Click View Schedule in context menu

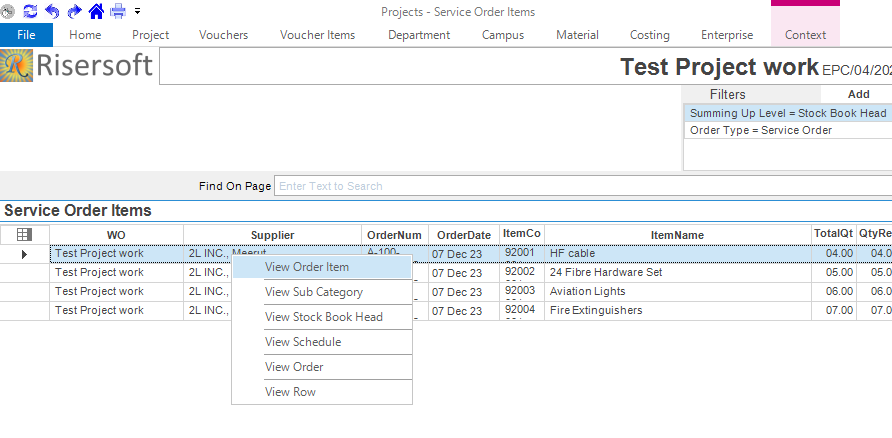(303, 342)
